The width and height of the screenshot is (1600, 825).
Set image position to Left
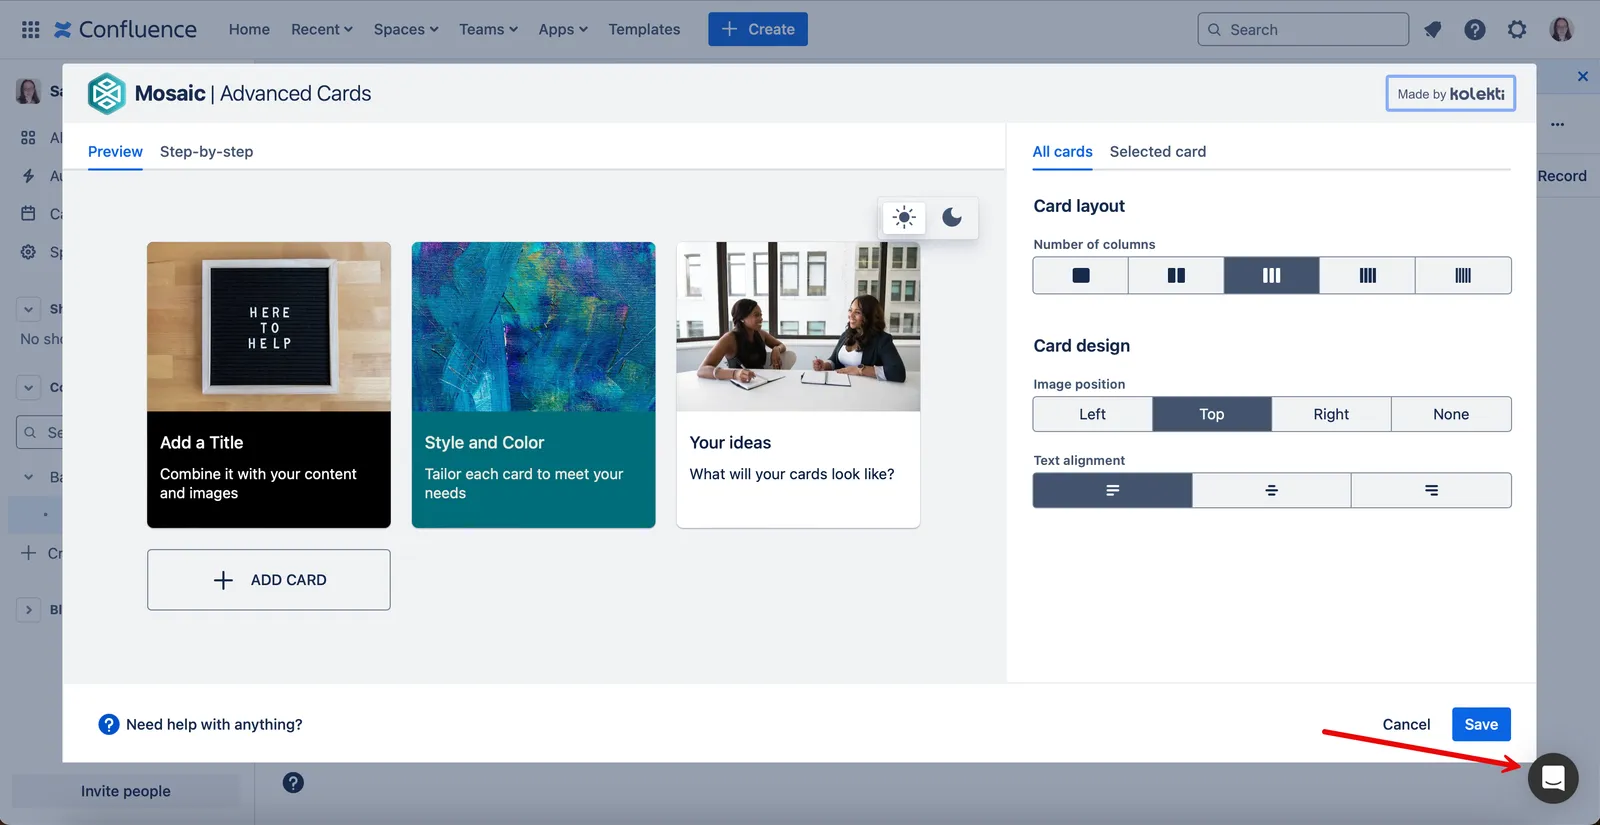pos(1093,414)
